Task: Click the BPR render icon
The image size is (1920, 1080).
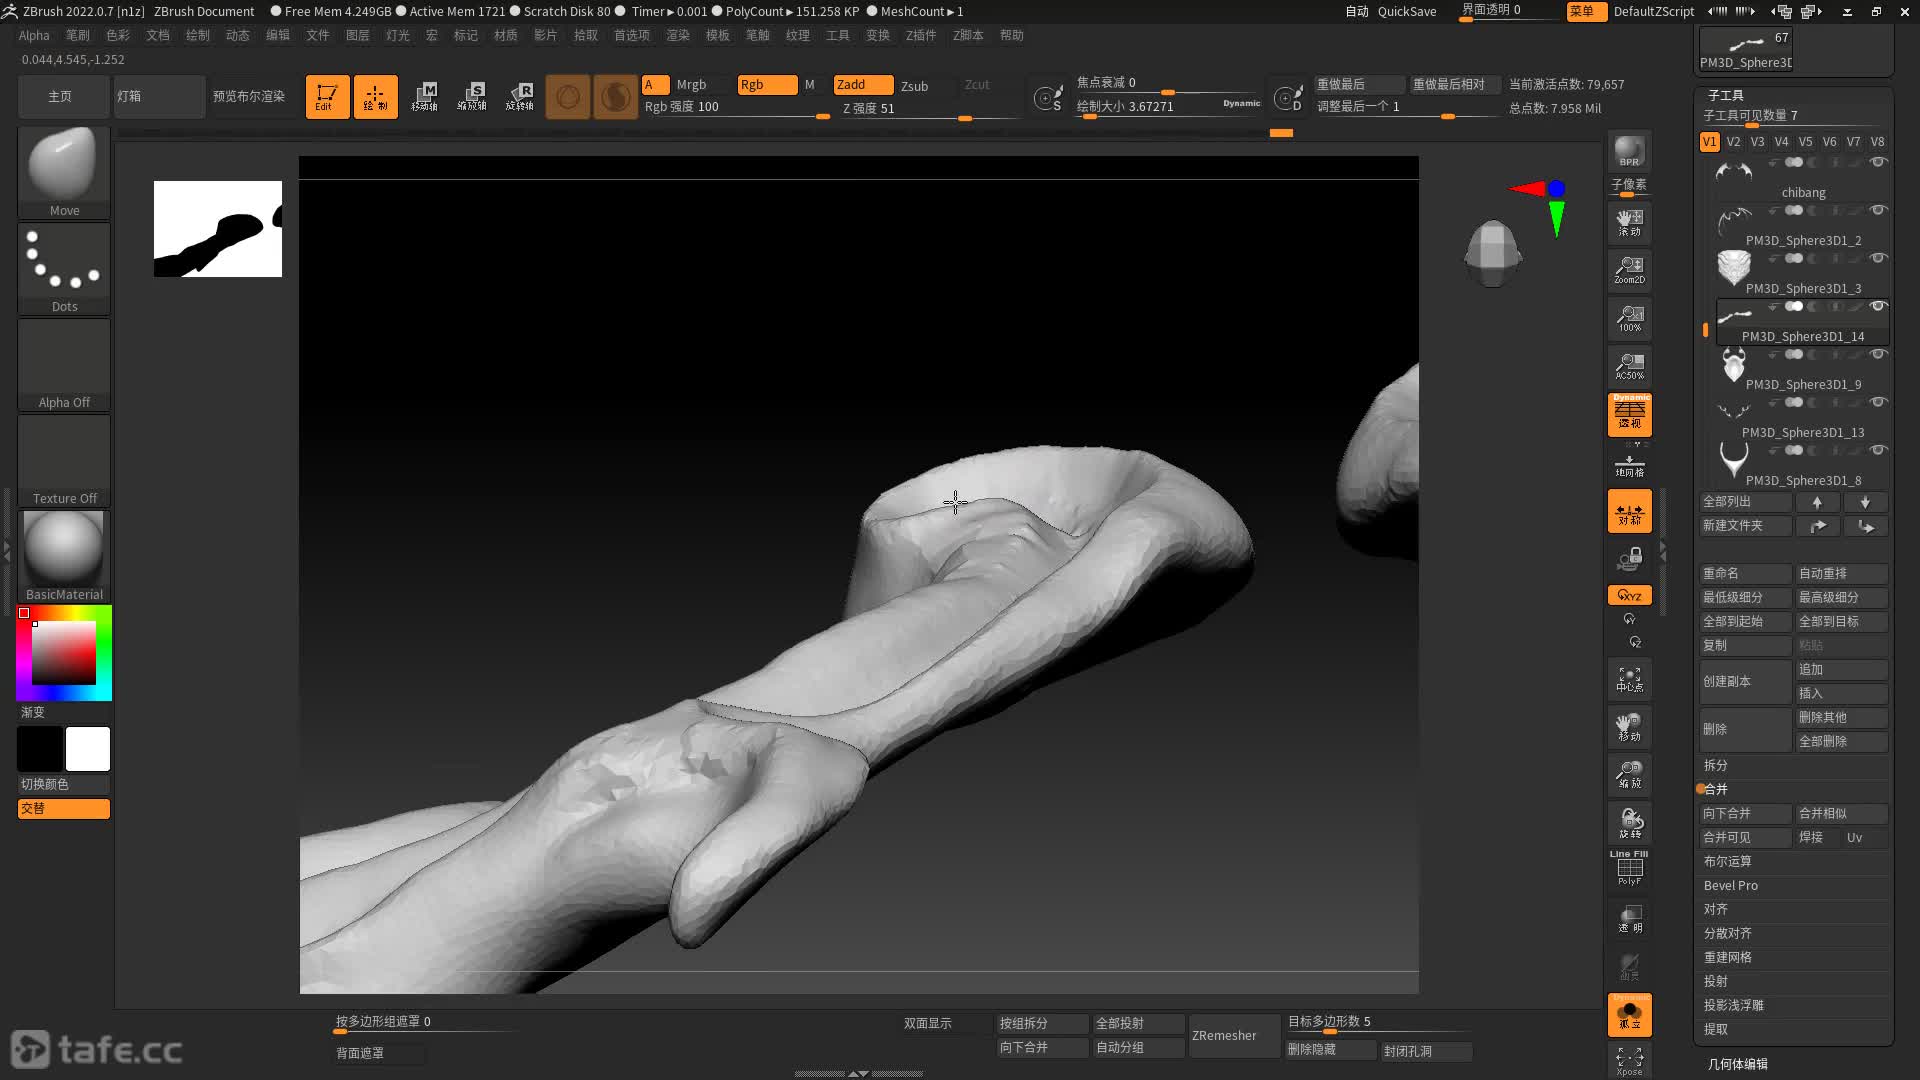Action: [1629, 152]
